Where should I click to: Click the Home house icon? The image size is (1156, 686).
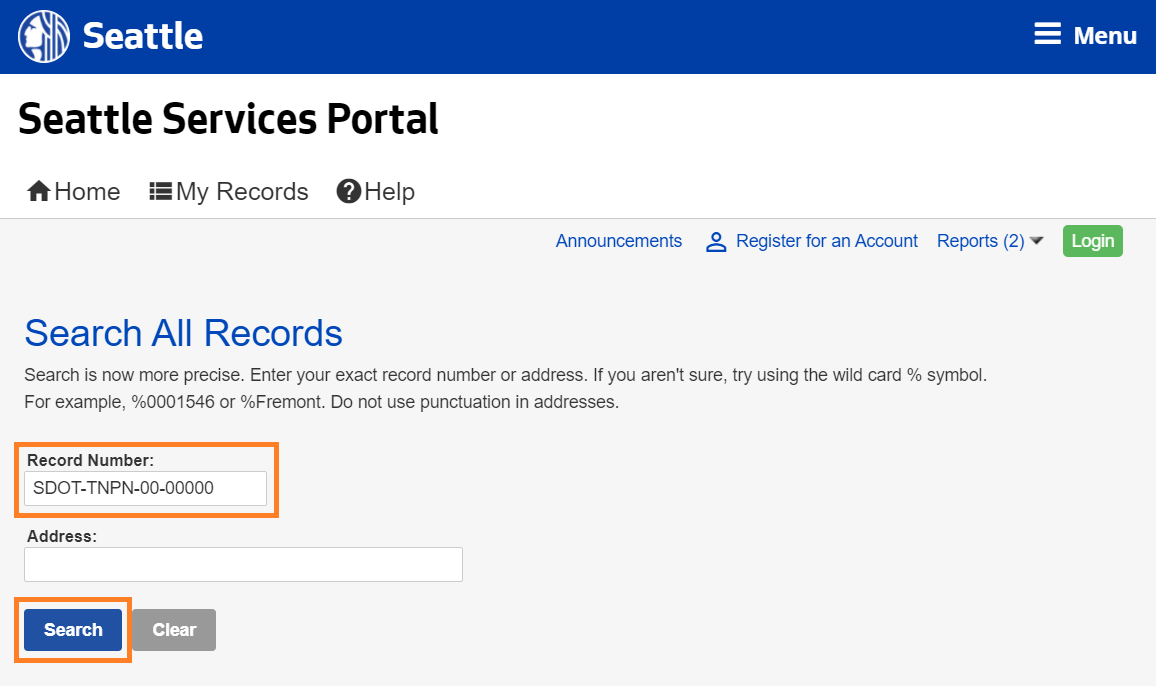38,190
